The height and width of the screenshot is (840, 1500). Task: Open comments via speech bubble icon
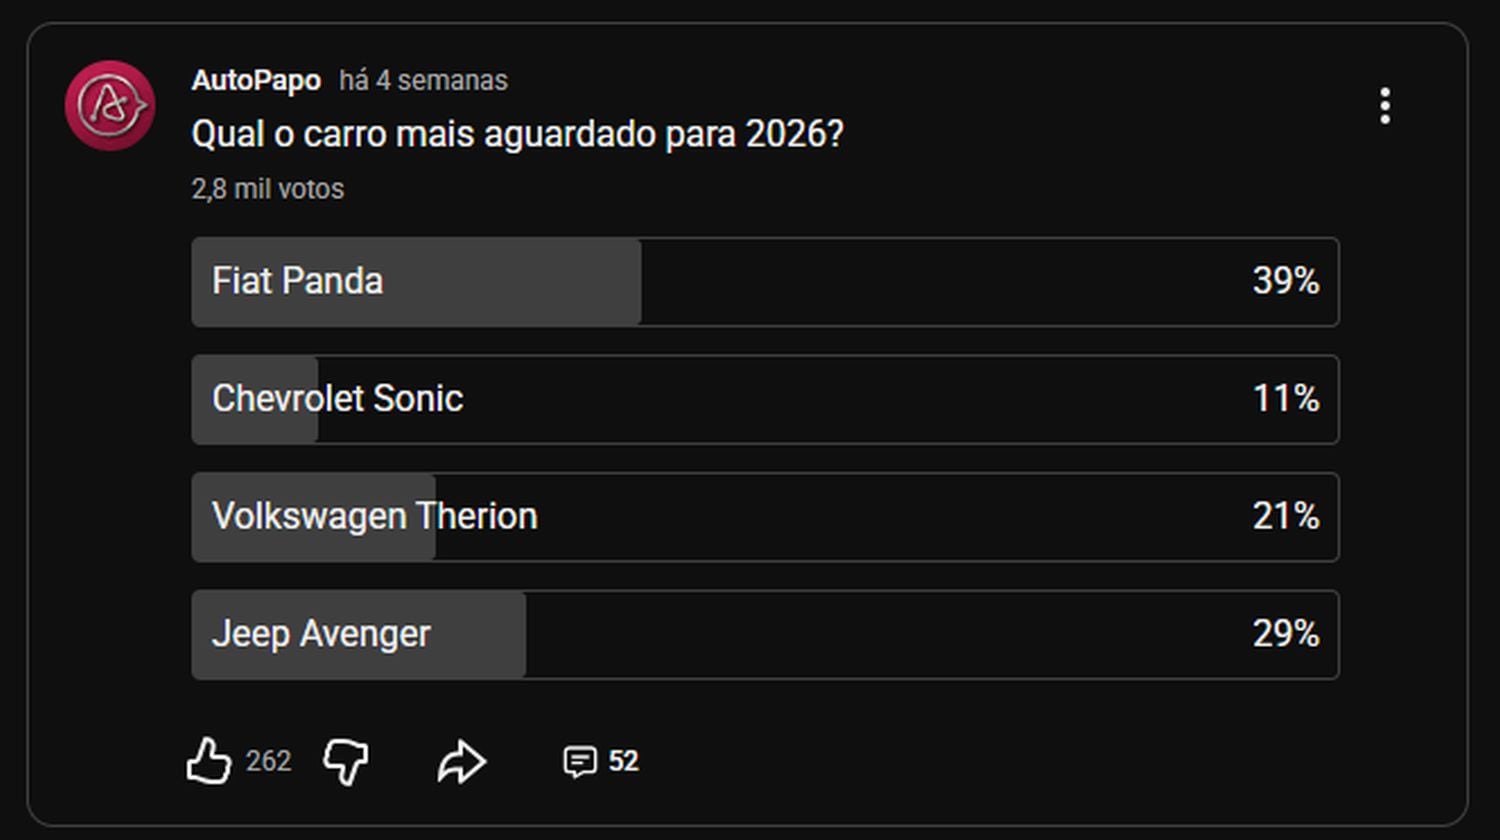(x=580, y=761)
